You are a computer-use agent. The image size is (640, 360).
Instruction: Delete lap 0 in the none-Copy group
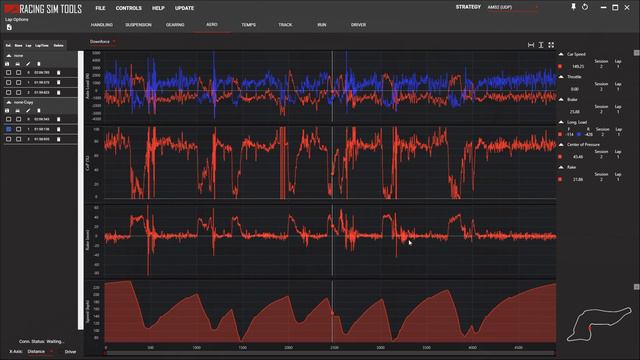[x=58, y=119]
